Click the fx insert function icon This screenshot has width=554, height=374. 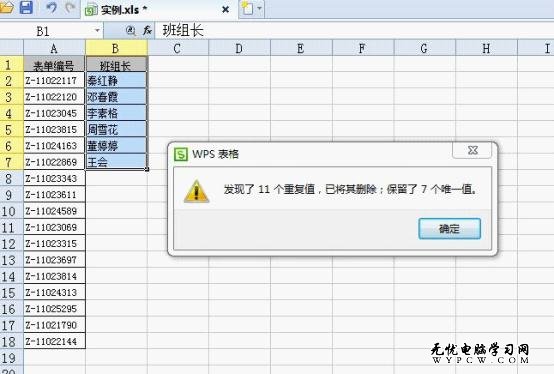click(x=147, y=31)
